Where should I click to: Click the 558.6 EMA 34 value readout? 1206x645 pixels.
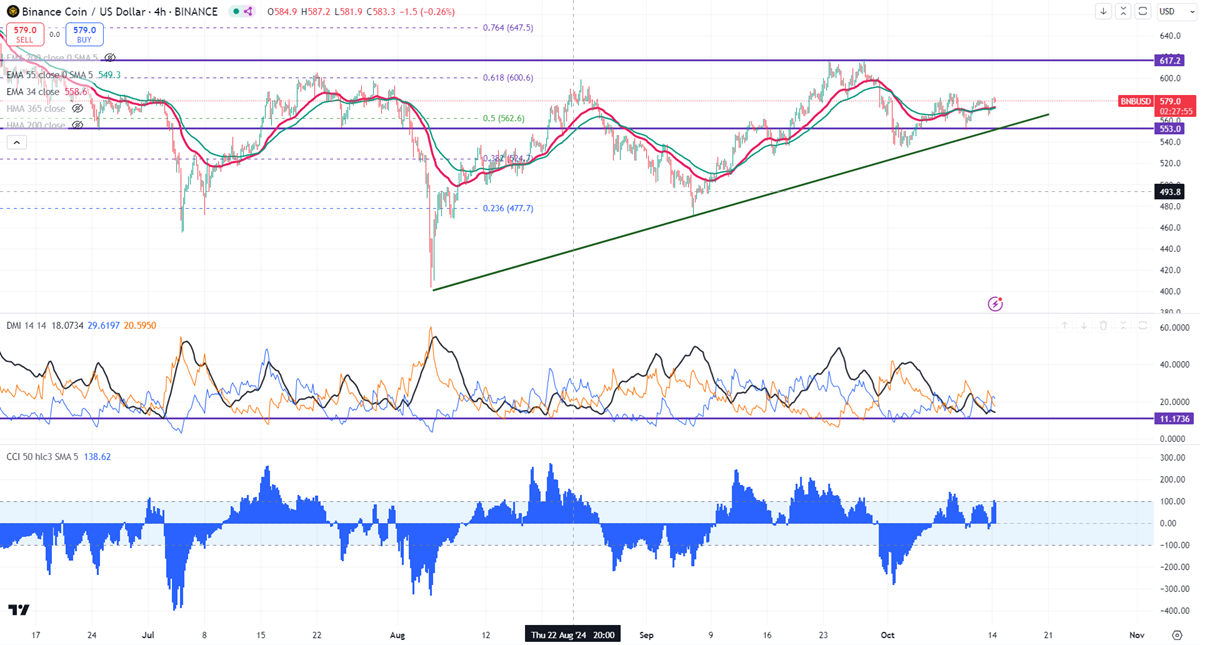click(x=75, y=92)
